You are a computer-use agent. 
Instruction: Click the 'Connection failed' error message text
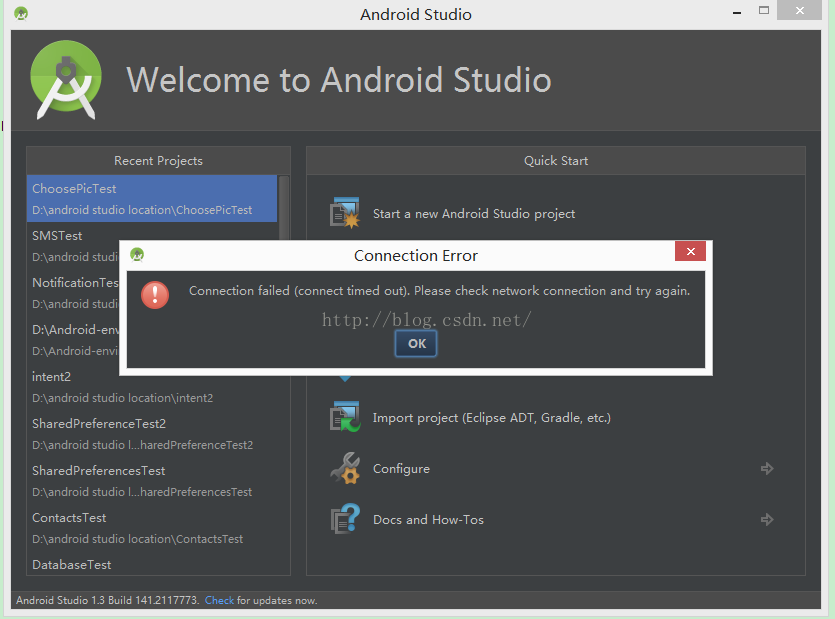click(439, 291)
